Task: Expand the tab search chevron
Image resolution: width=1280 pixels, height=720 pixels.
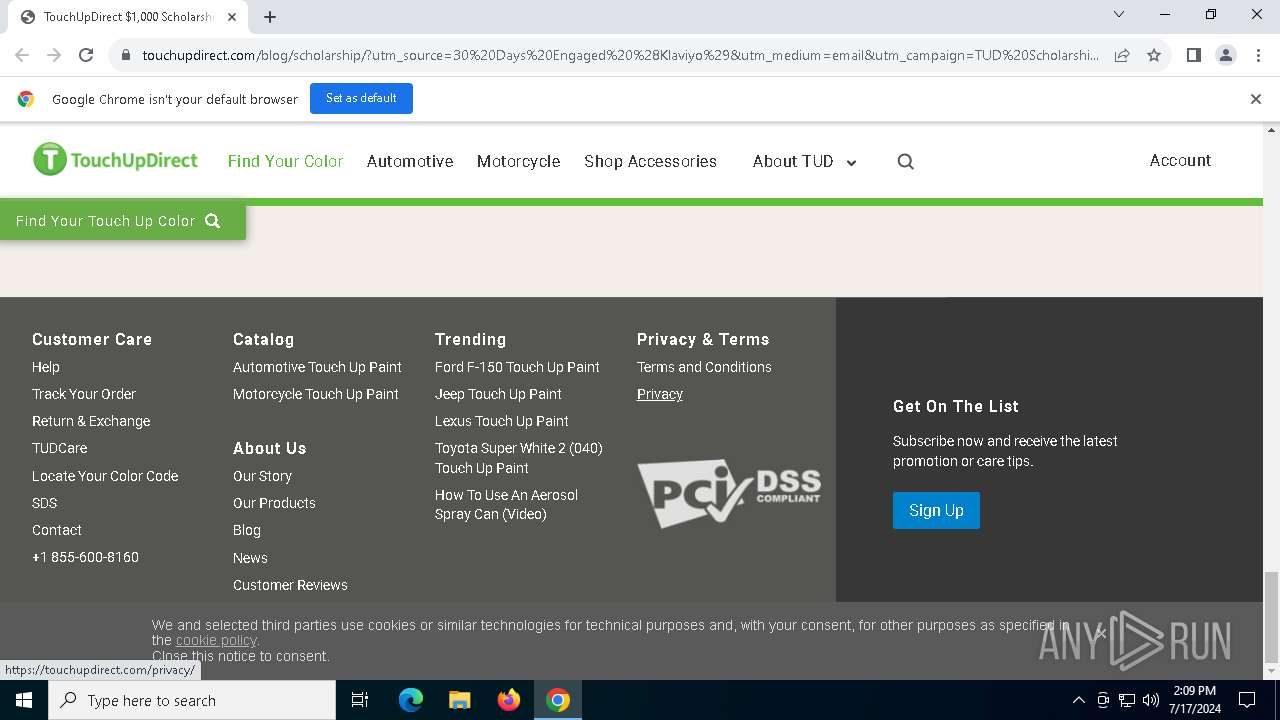Action: (1119, 14)
